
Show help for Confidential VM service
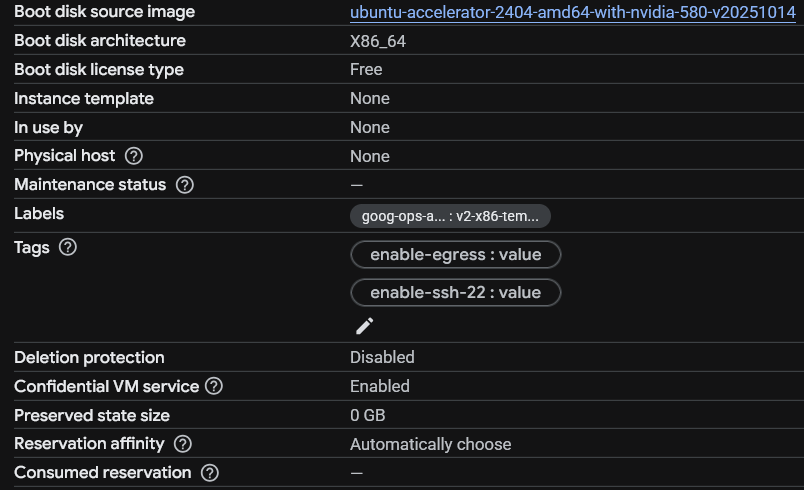click(214, 386)
